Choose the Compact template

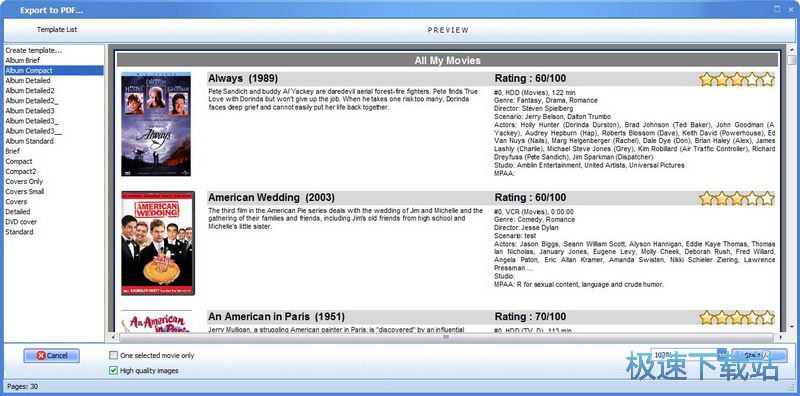click(x=19, y=161)
